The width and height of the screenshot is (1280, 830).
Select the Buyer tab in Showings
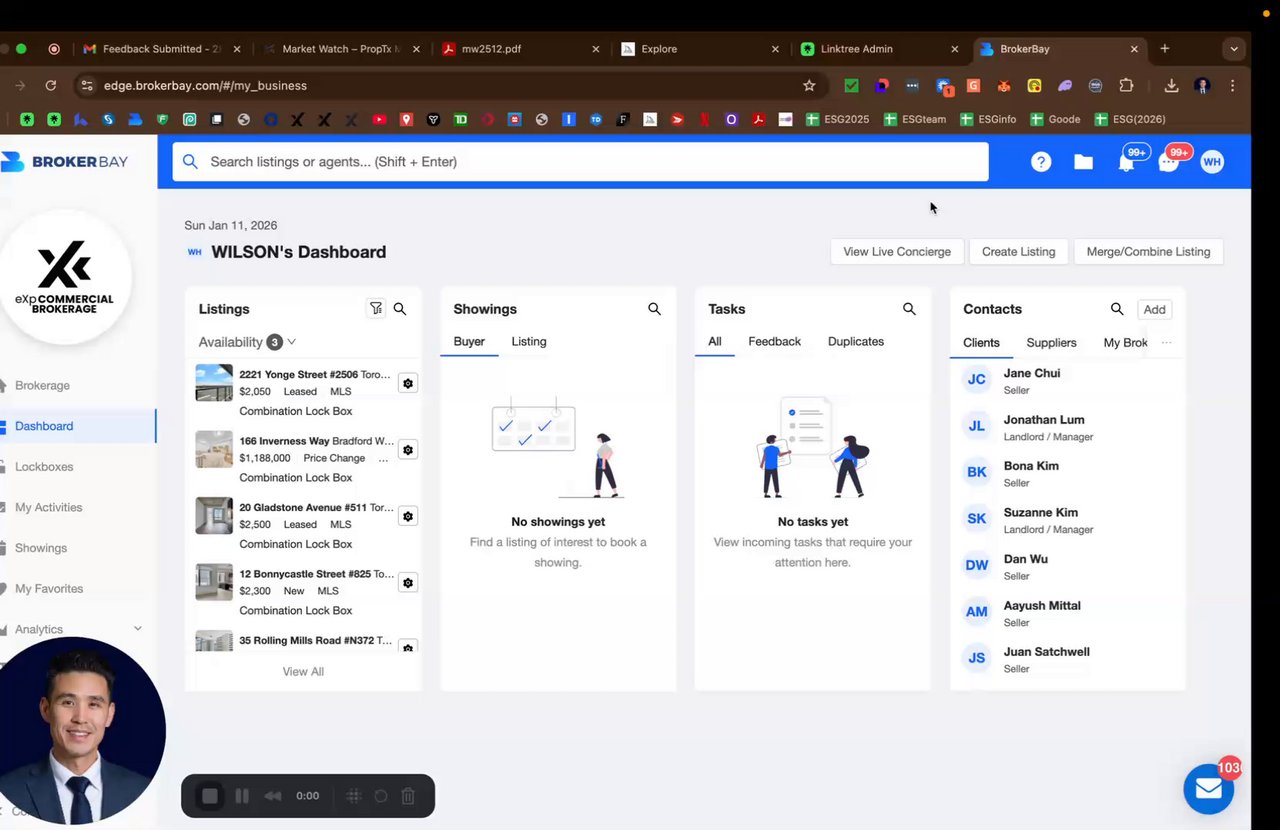[469, 342]
